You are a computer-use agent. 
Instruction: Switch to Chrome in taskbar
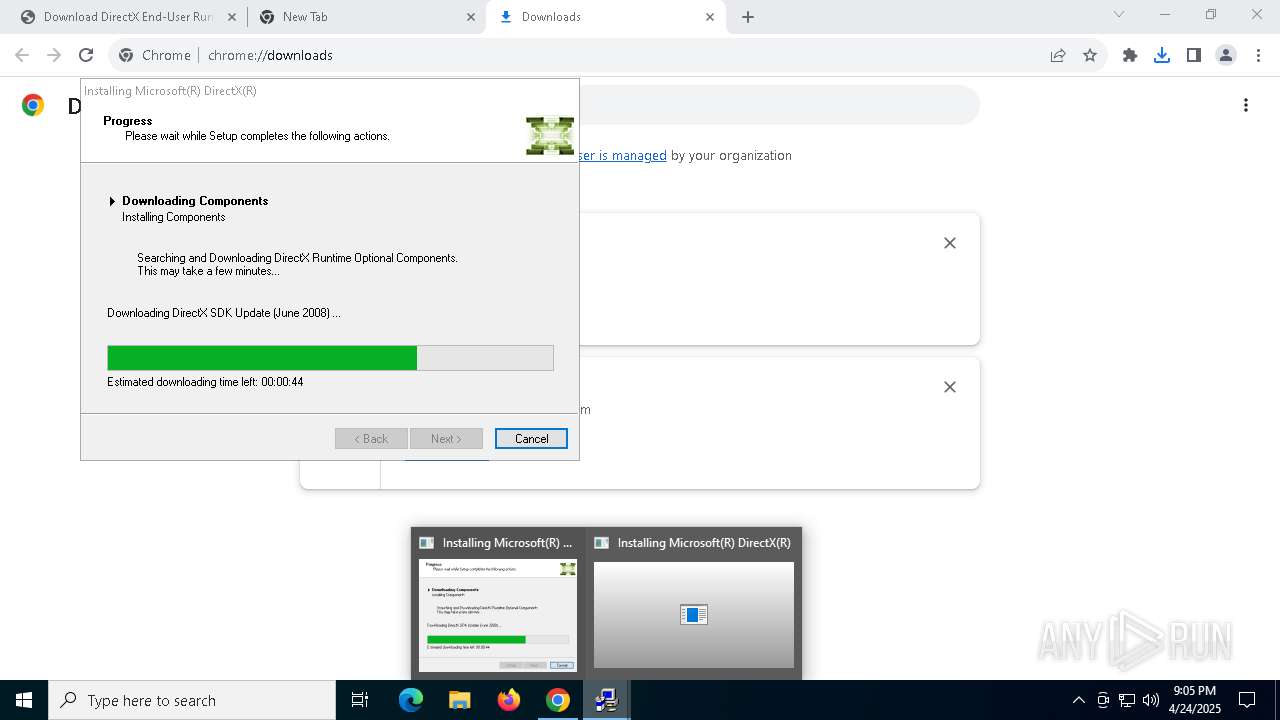click(x=558, y=700)
